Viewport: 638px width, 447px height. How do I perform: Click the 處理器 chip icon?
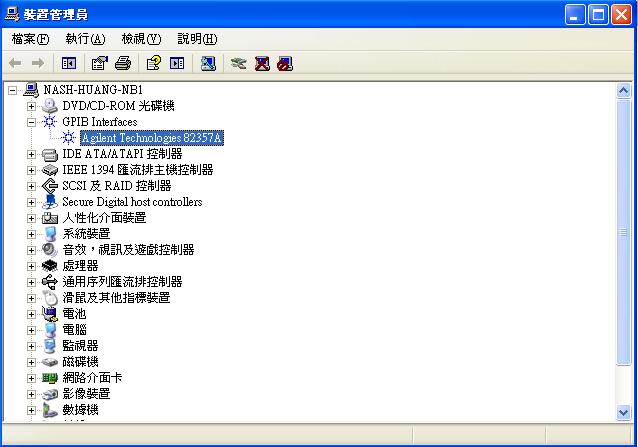click(50, 266)
